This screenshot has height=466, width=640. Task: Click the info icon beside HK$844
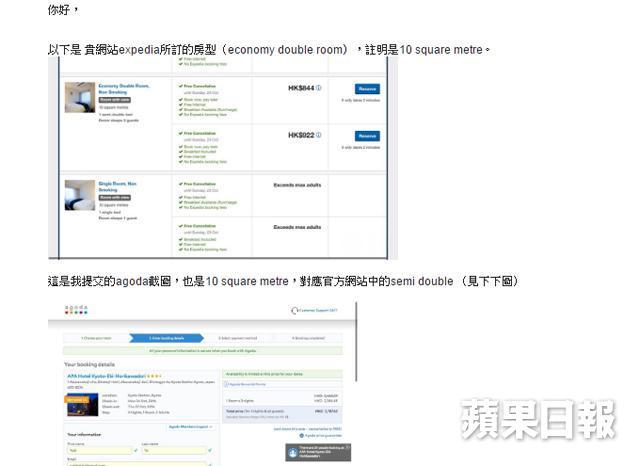tap(319, 88)
